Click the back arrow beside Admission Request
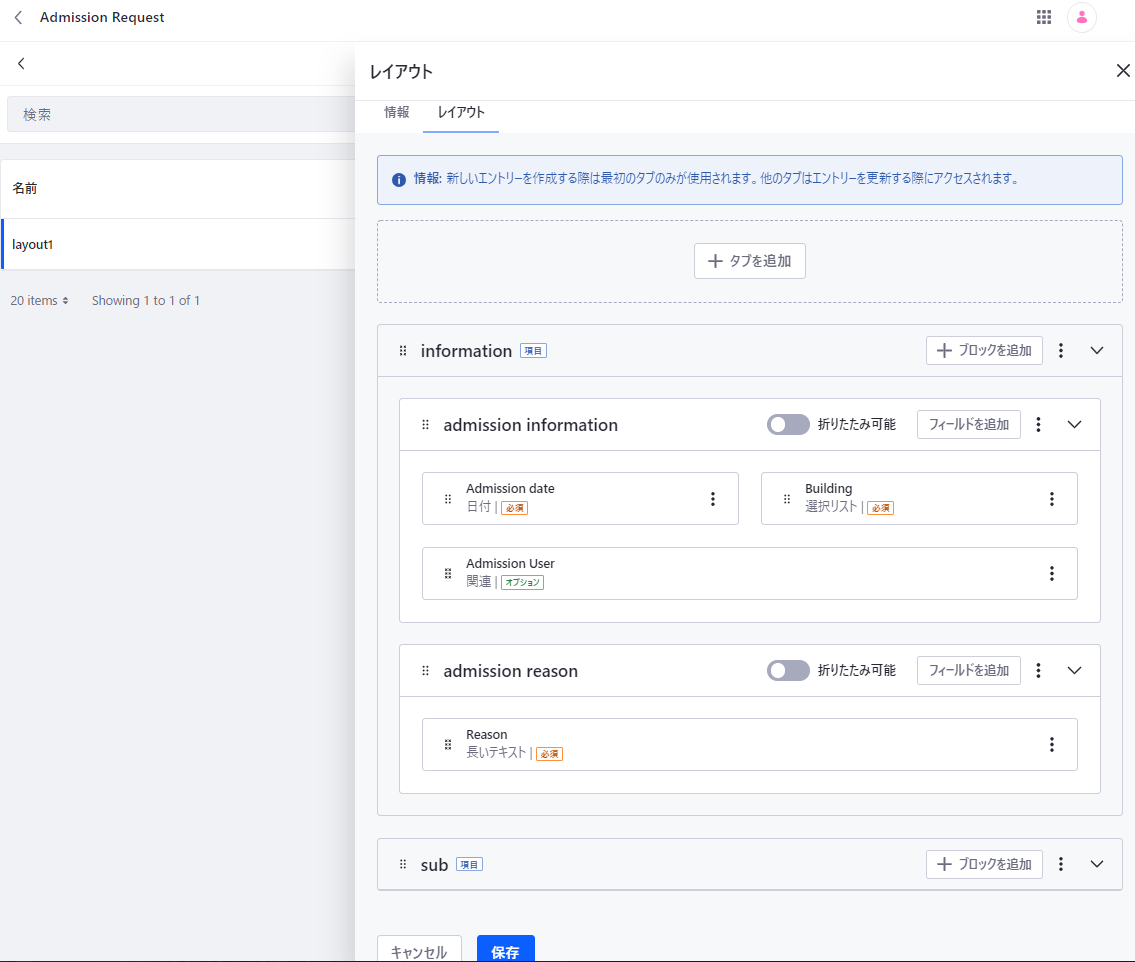The height and width of the screenshot is (962, 1135). 18,17
